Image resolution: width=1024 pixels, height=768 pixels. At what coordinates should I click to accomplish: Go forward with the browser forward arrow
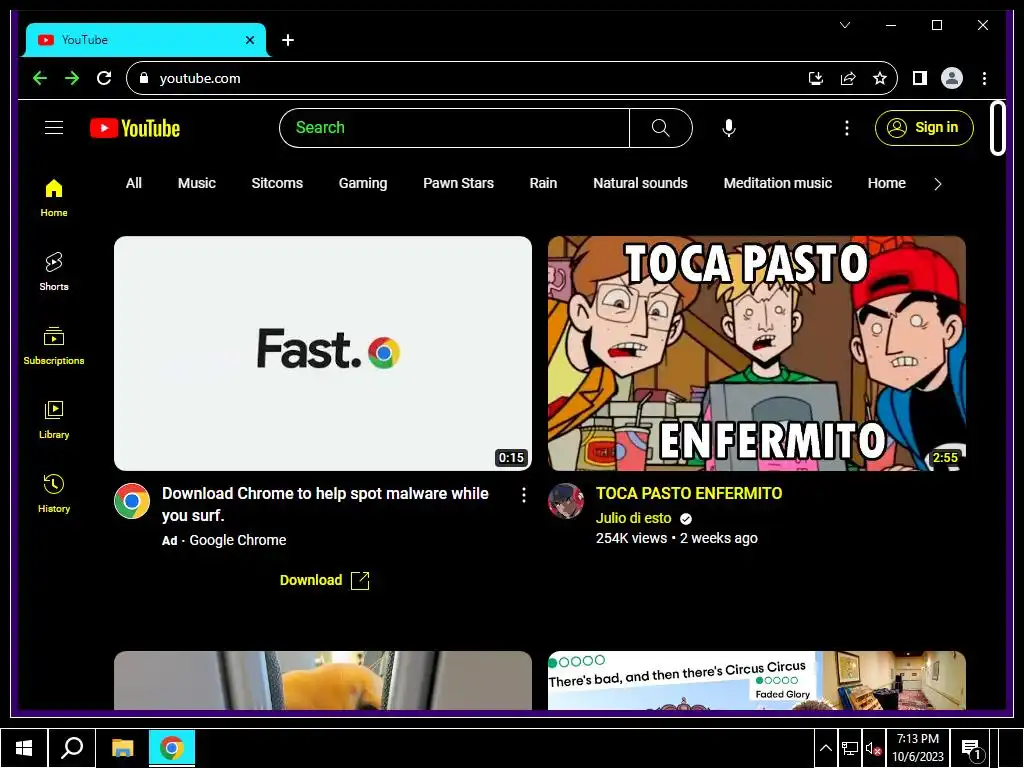[72, 78]
